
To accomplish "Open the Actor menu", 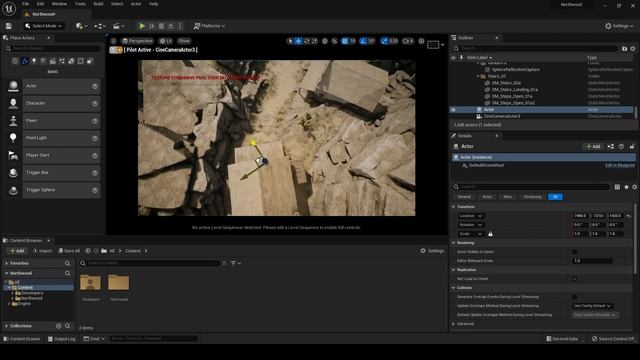I will [x=136, y=4].
